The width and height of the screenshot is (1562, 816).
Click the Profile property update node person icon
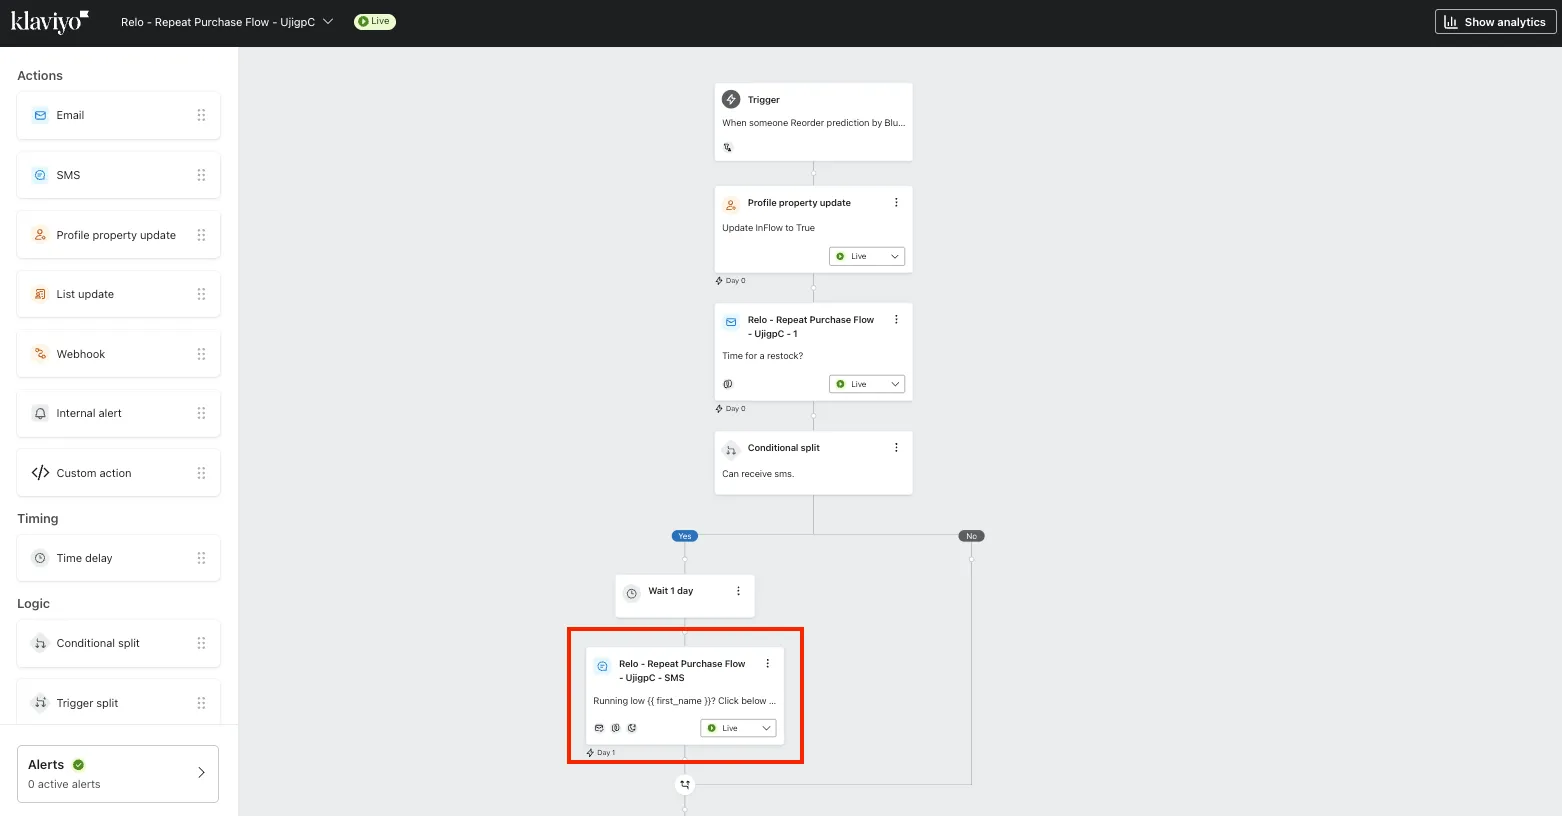(731, 204)
